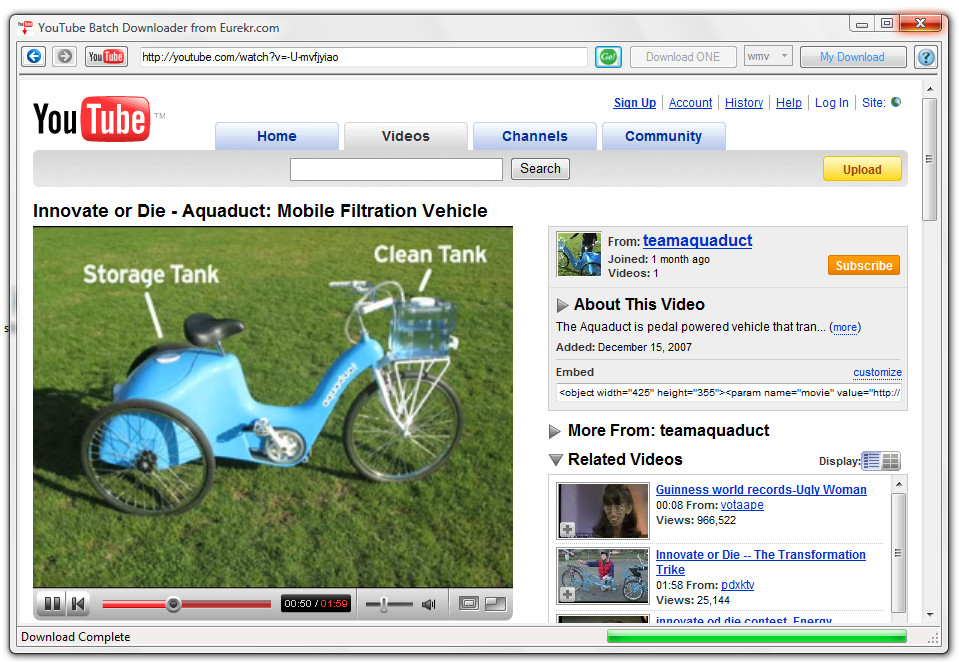Click the Sign Up link
Screen dimensions: 959x663
coord(635,103)
